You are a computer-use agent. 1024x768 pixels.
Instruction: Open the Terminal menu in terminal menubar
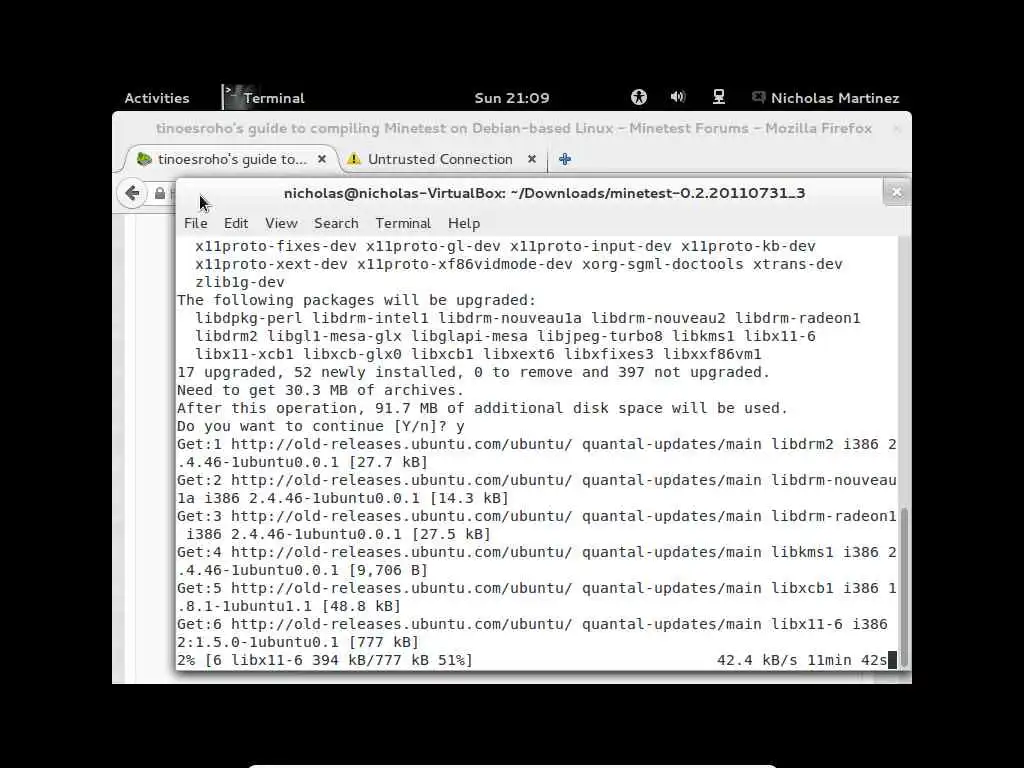coord(403,223)
